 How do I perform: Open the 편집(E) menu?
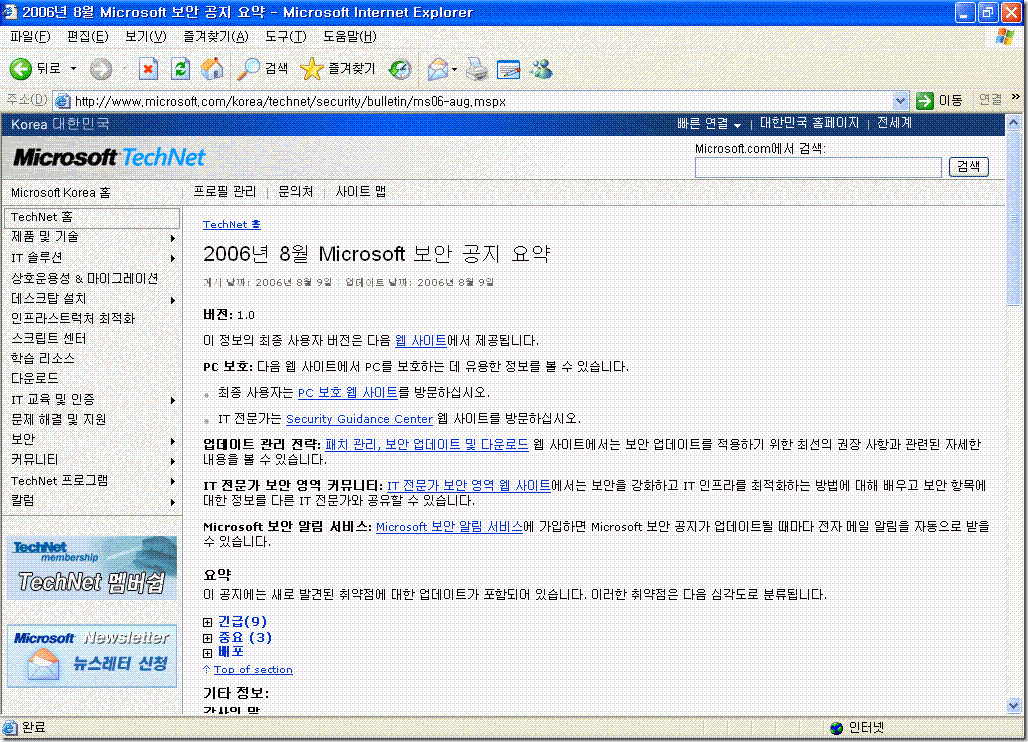coord(87,37)
